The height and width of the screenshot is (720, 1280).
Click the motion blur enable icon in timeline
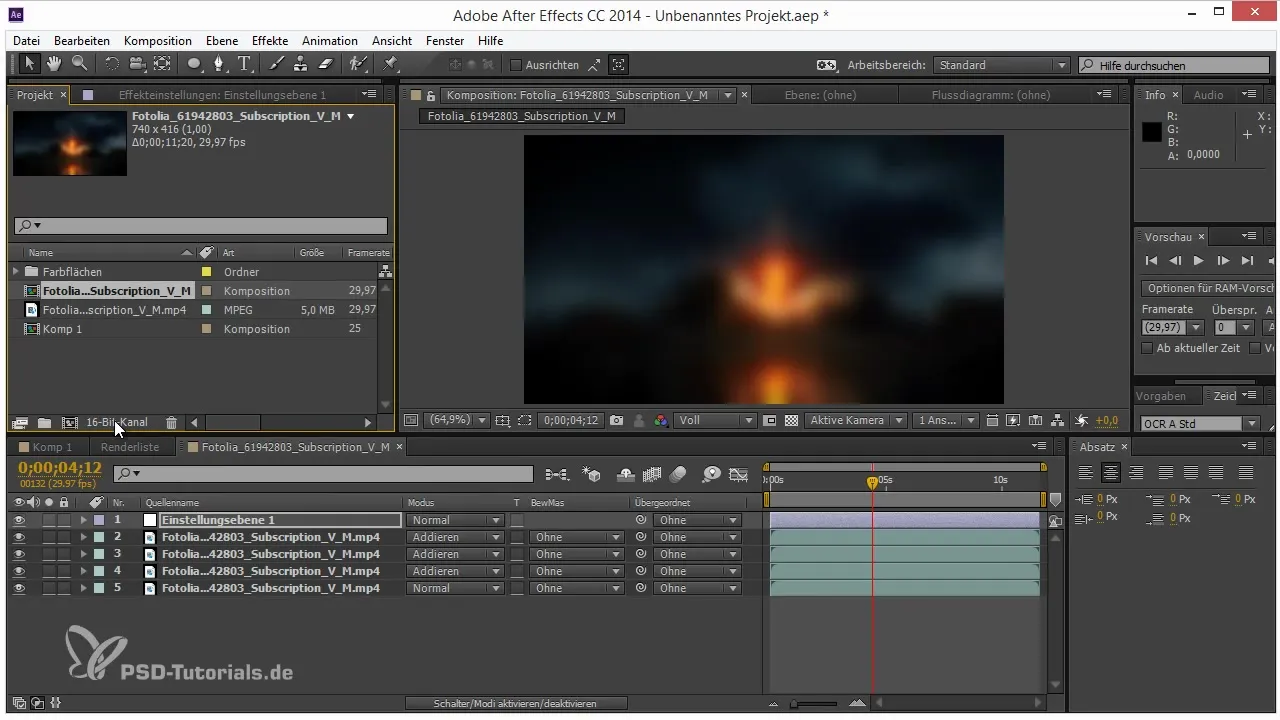(x=678, y=474)
